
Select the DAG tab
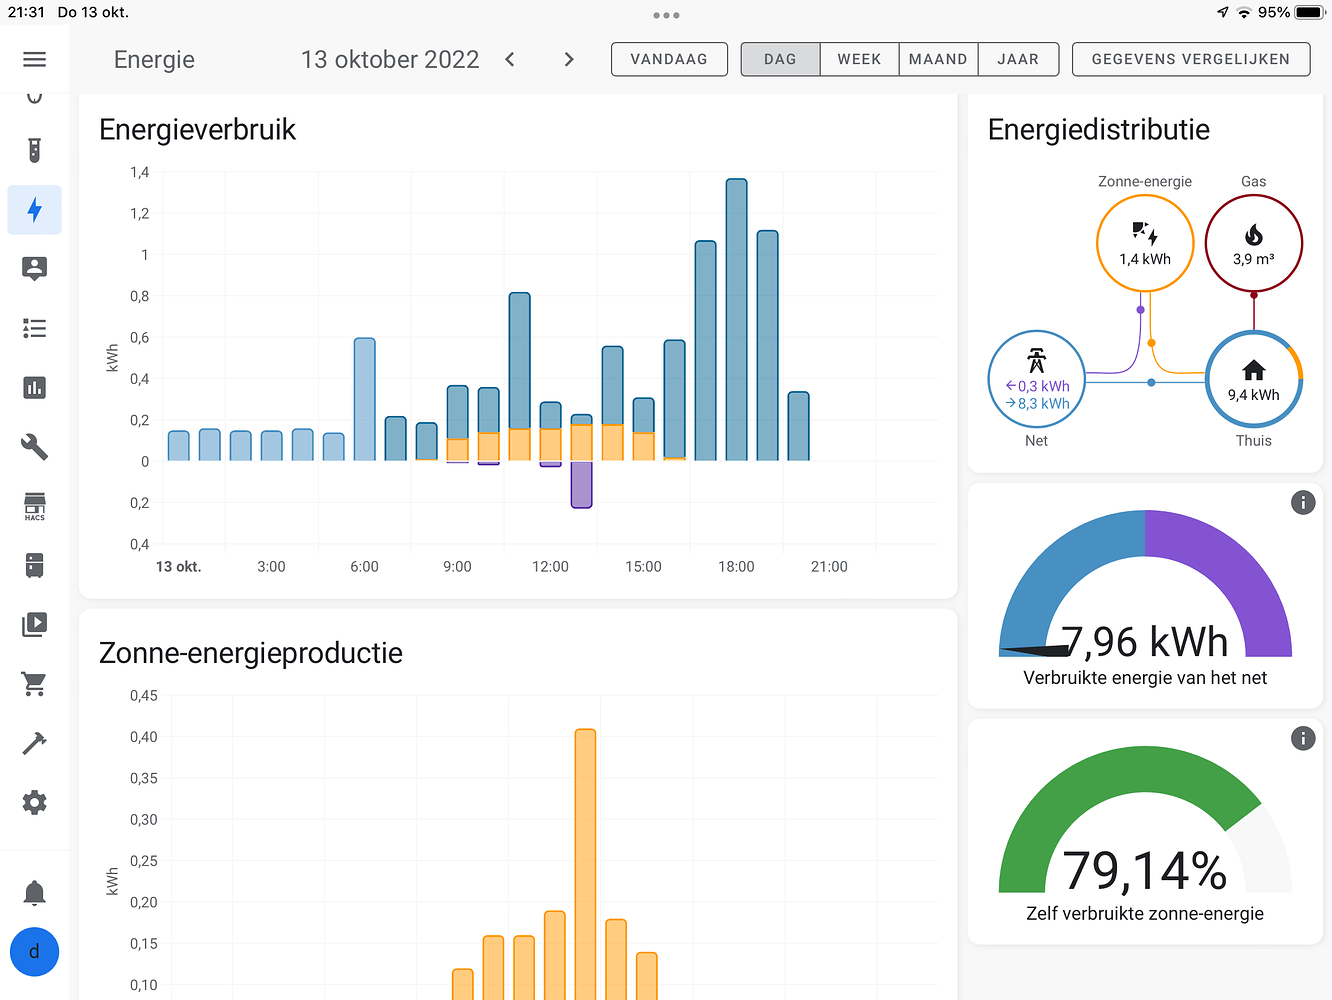tap(779, 59)
